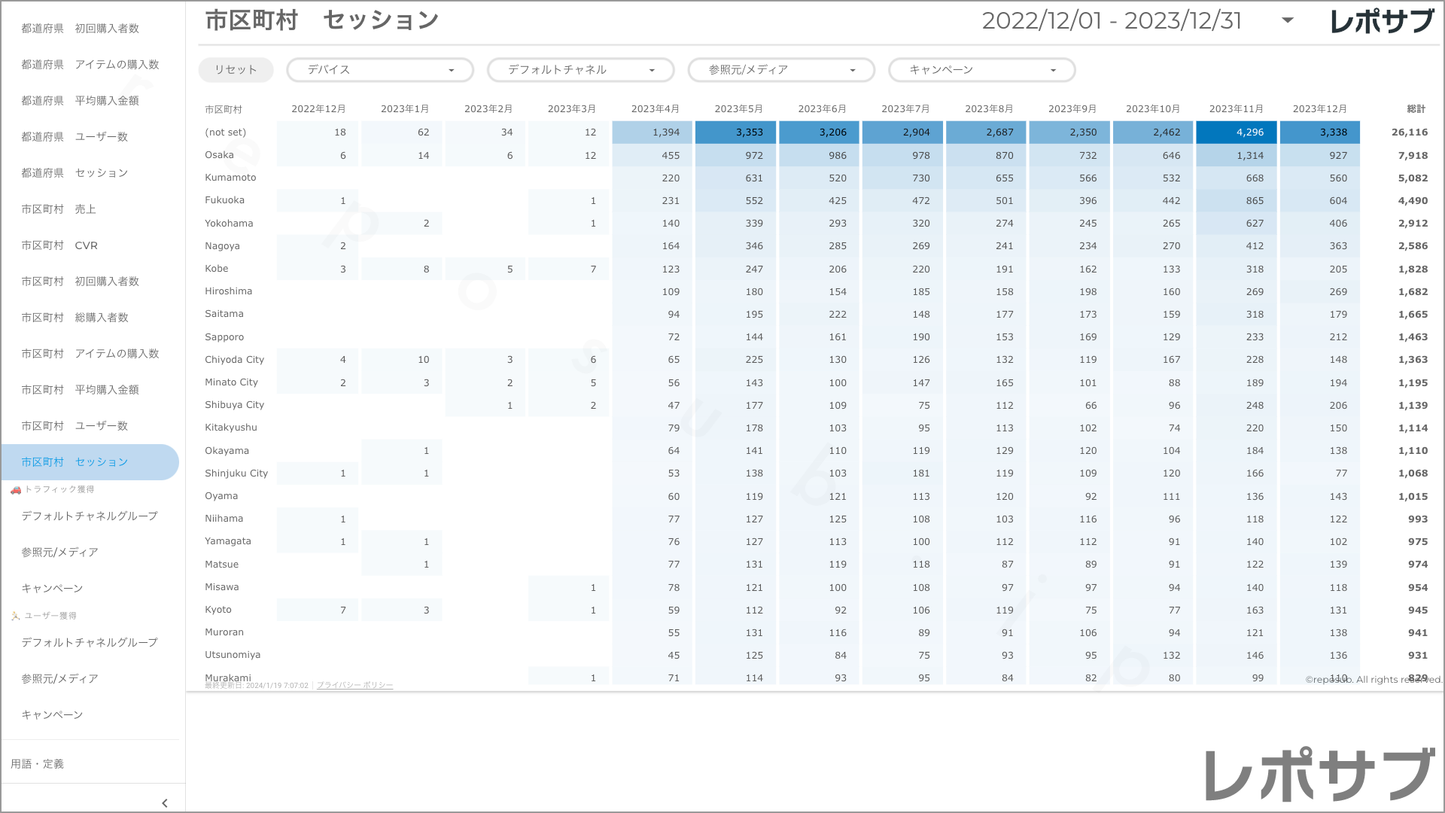This screenshot has width=1445, height=813.
Task: Click the 総計 column header
Action: [1415, 109]
